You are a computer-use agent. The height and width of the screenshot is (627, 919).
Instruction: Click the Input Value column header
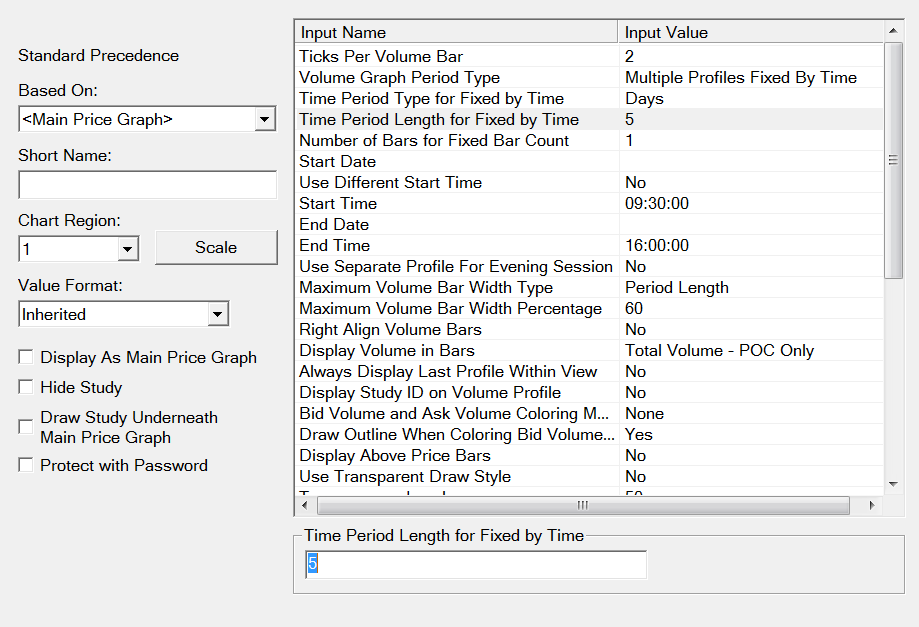pos(748,33)
